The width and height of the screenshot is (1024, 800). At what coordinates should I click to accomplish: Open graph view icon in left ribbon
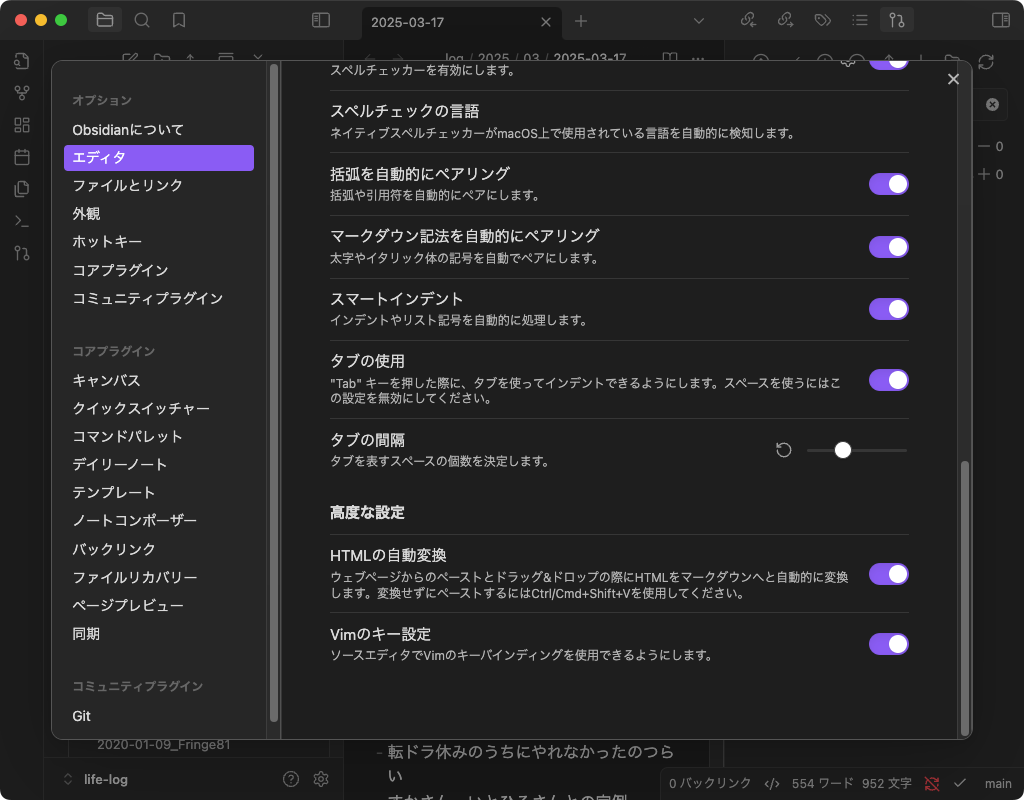click(22, 93)
